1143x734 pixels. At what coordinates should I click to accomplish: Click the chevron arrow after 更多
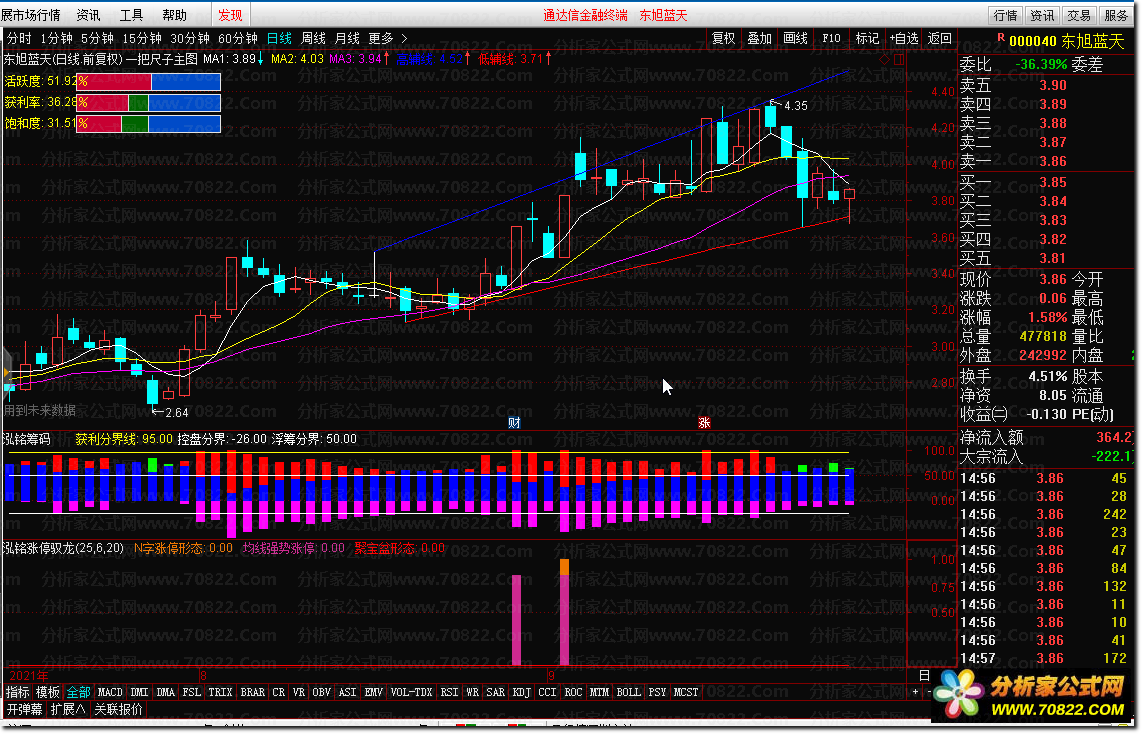(405, 38)
